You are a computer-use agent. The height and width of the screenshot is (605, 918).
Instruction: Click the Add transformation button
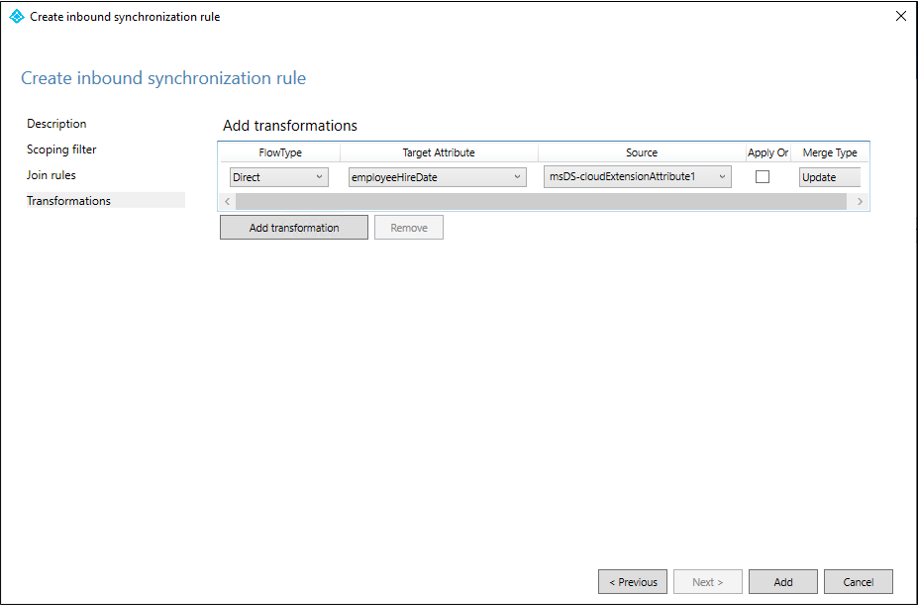(x=293, y=227)
